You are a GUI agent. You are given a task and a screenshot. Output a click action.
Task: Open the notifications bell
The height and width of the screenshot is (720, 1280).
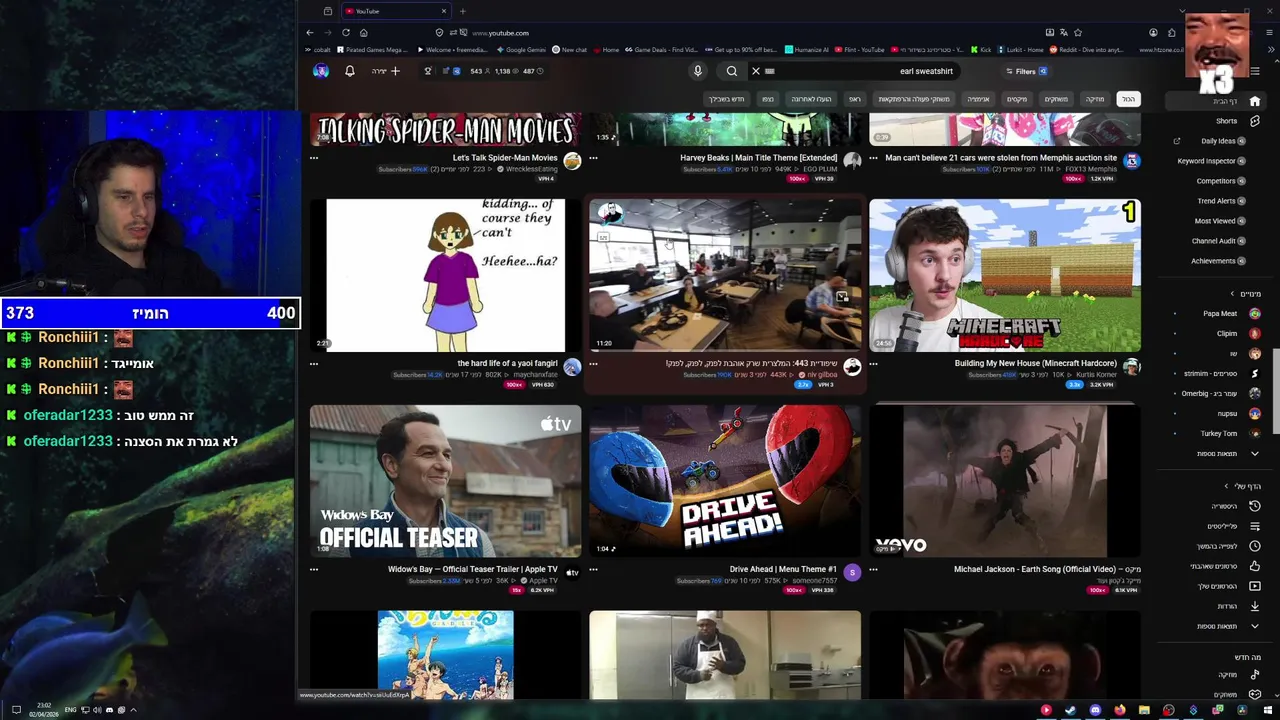point(350,71)
